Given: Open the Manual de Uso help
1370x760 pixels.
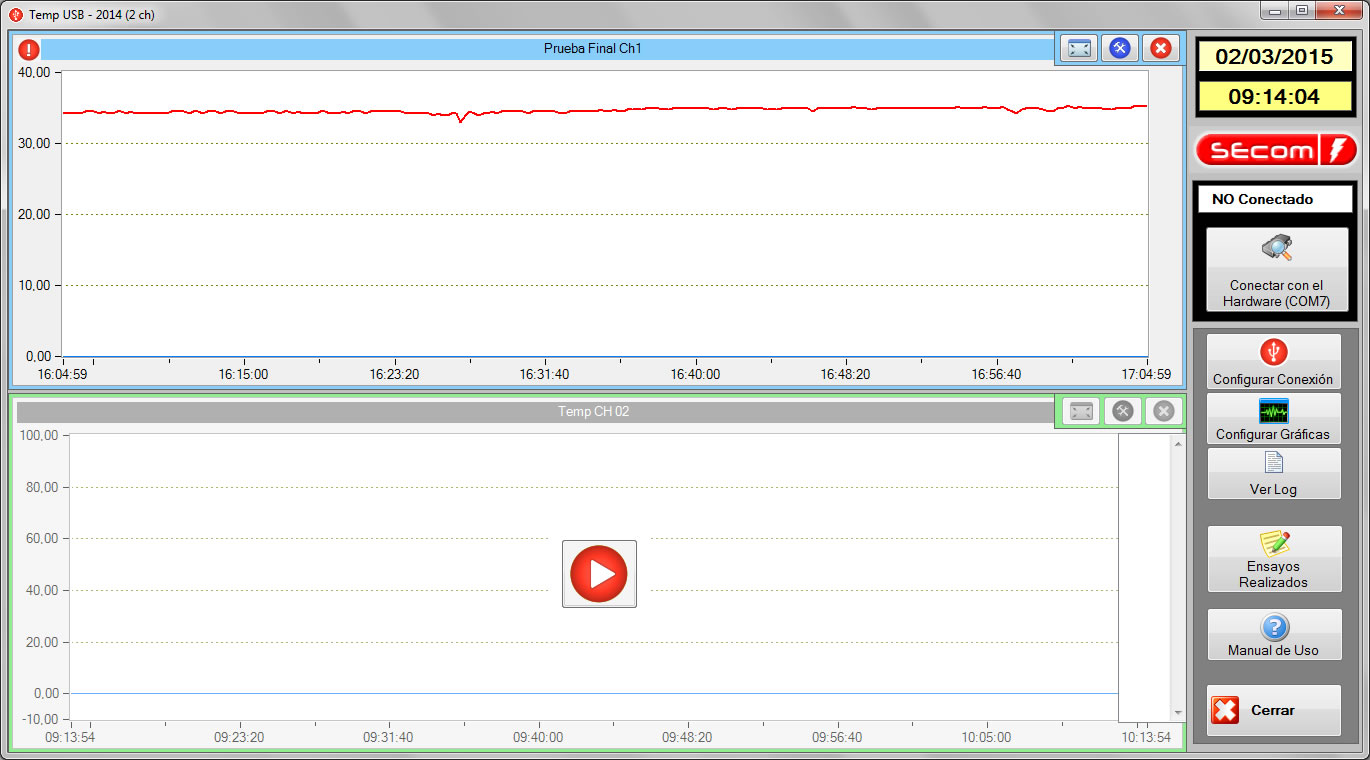Looking at the screenshot, I should [1273, 636].
